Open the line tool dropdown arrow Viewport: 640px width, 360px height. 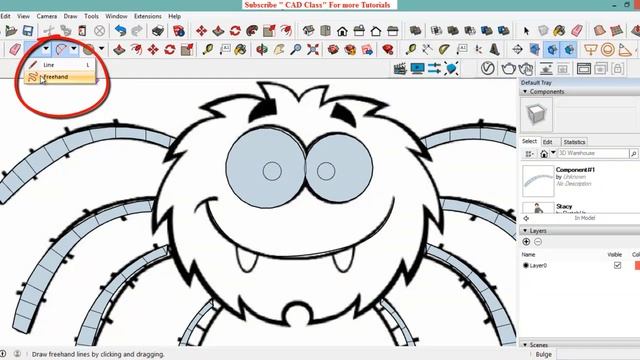46,49
